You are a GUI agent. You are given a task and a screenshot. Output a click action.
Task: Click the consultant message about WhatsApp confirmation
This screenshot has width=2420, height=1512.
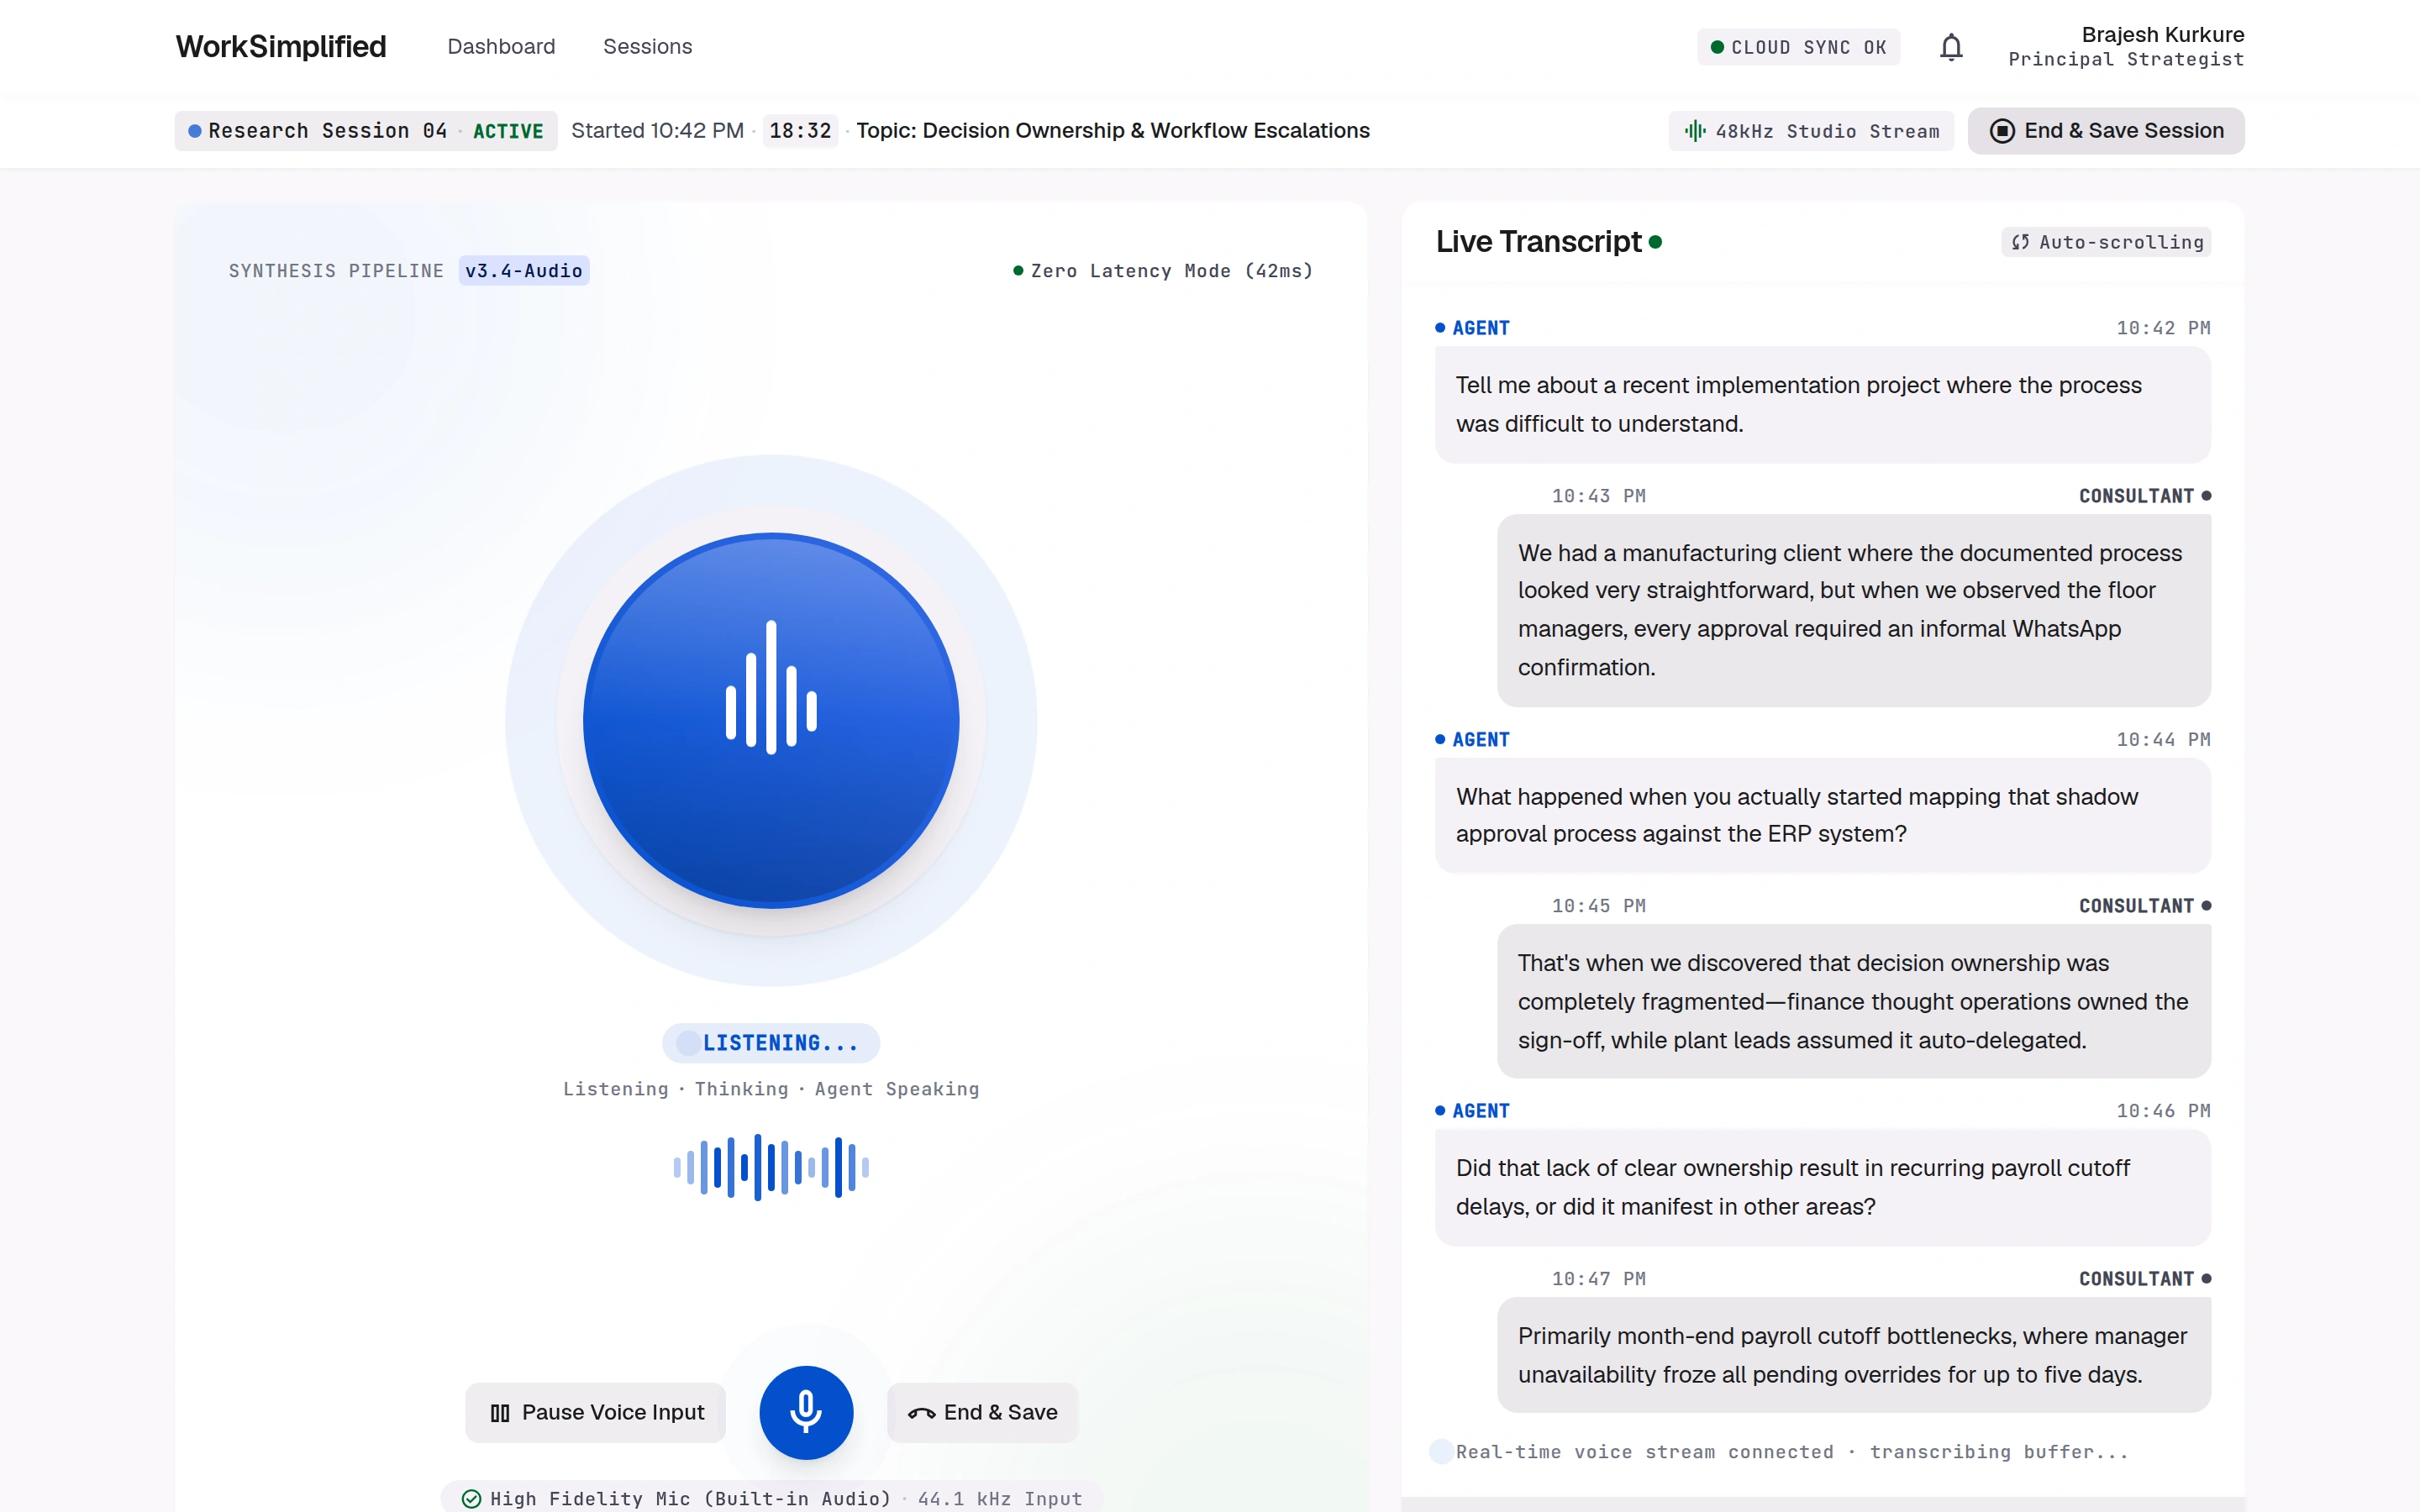(1853, 610)
